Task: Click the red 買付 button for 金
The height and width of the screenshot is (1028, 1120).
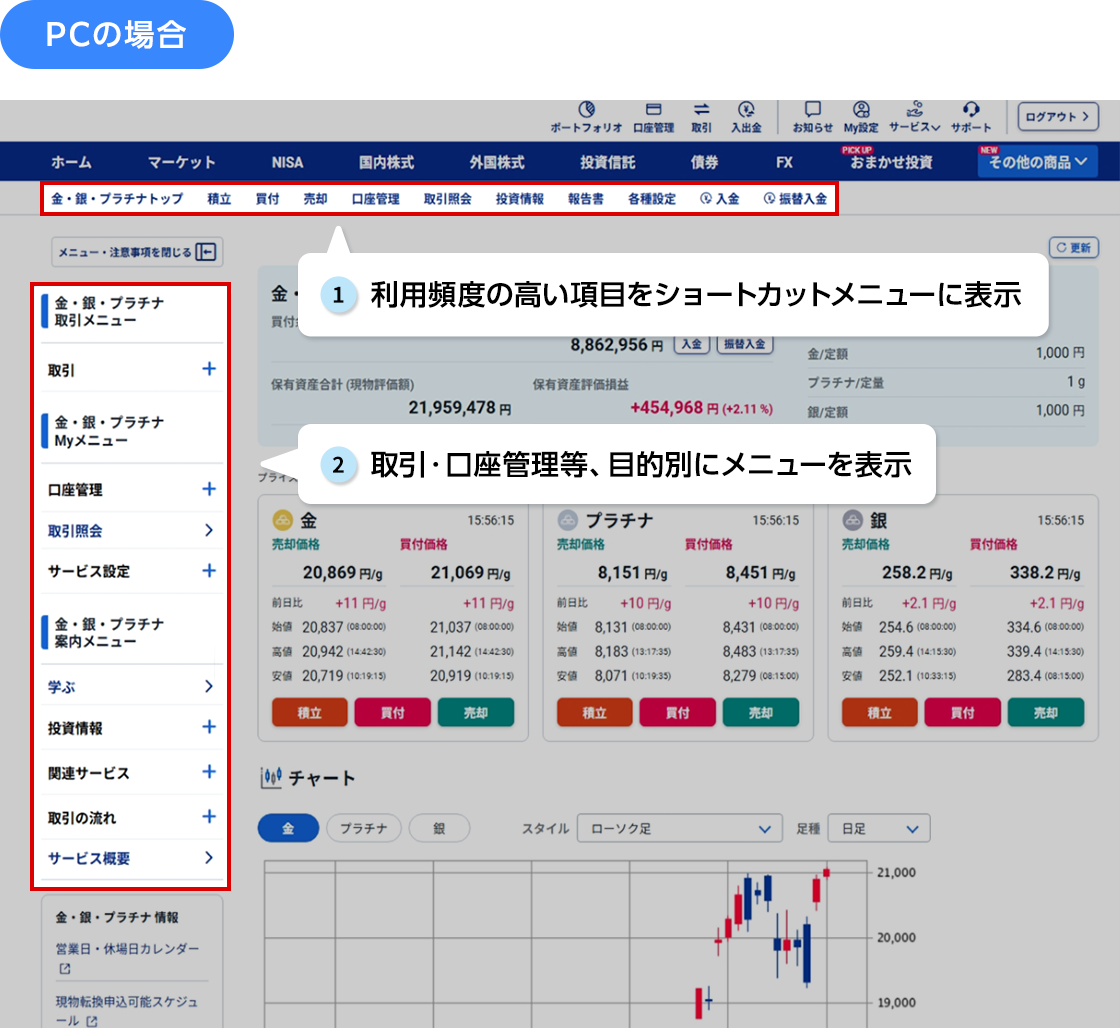Action: coord(392,712)
